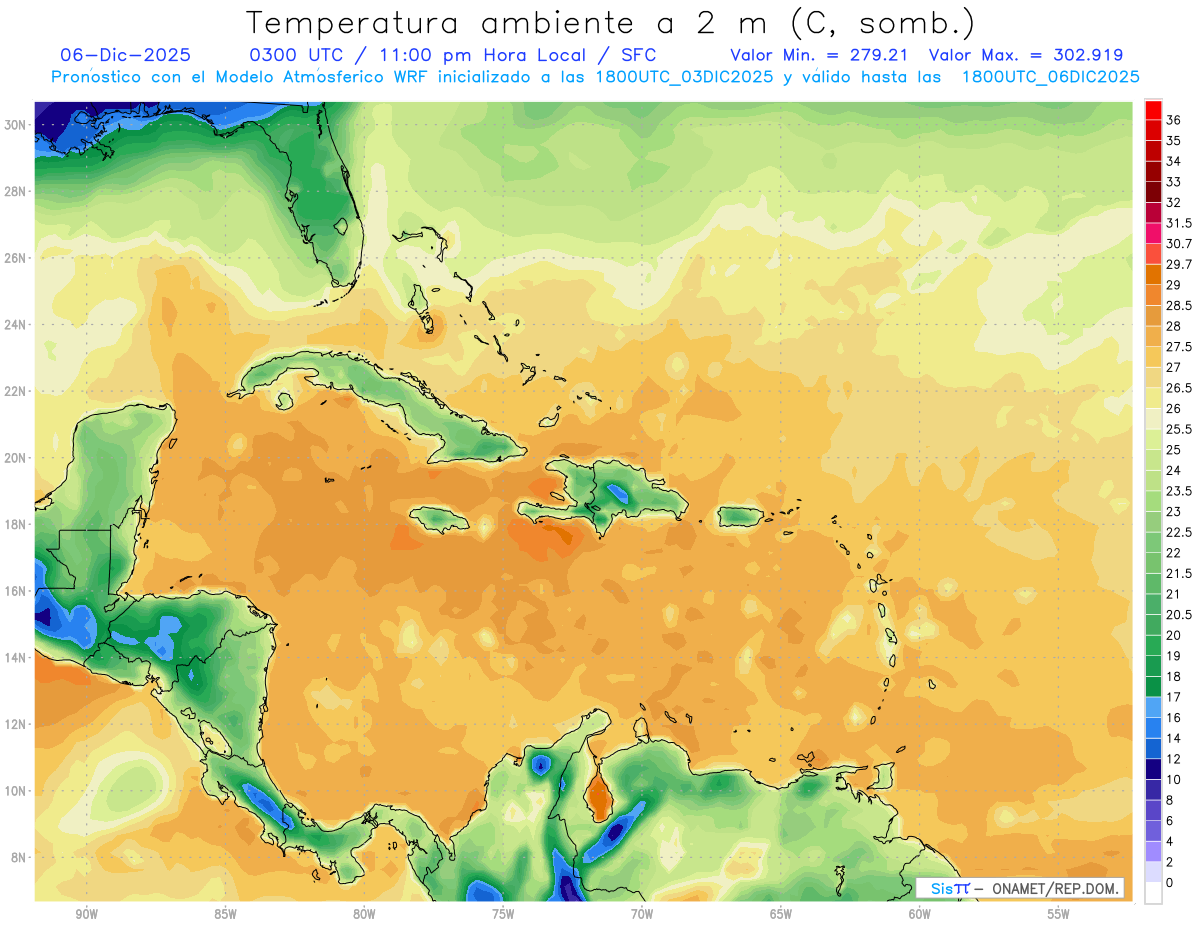Screen dimensions: 1200x927
Task: Pick the legend swatch between 29 and 29.7
Action: tap(1153, 274)
